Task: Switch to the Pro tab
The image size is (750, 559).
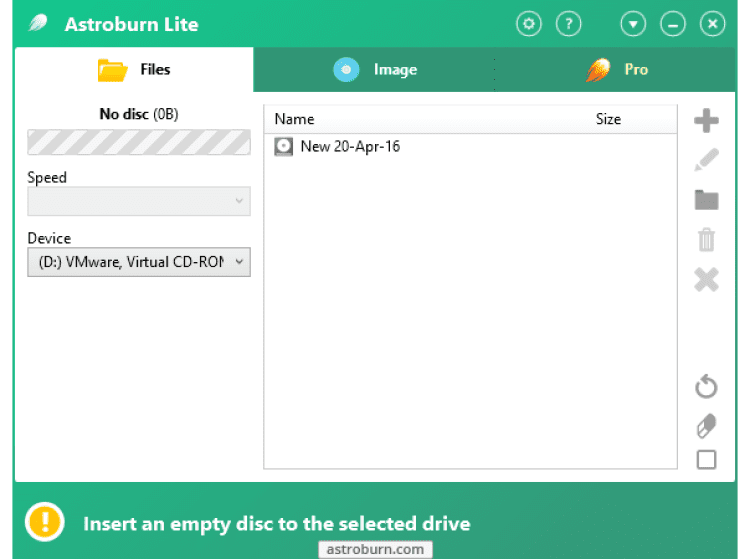Action: click(x=615, y=69)
